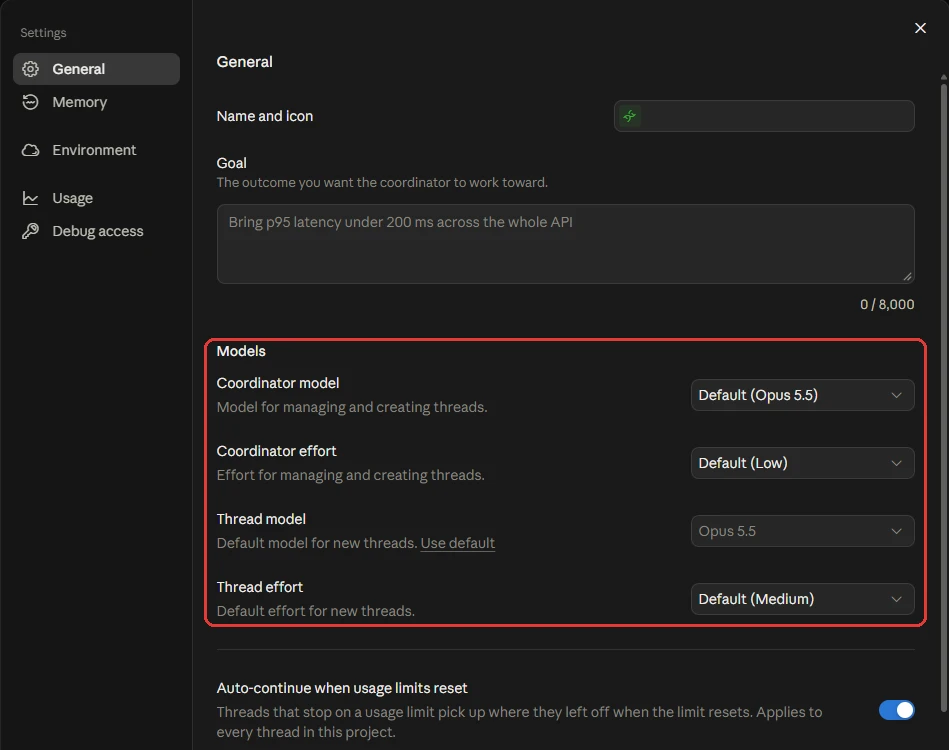The width and height of the screenshot is (949, 750).
Task: Click the "Thread effort" label
Action: [x=260, y=587]
